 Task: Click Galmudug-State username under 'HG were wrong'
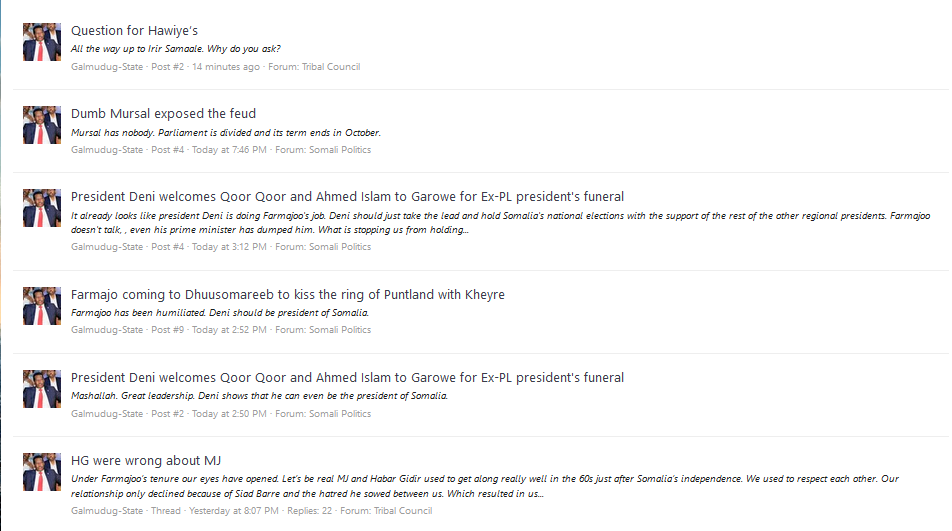107,511
